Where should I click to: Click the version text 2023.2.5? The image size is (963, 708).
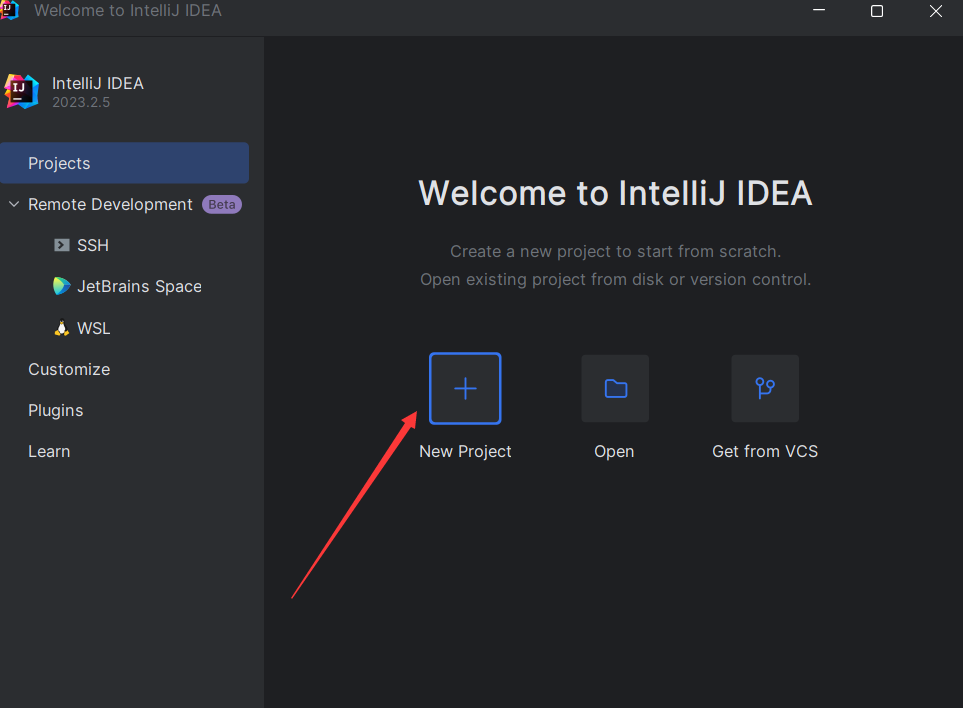pyautogui.click(x=81, y=103)
